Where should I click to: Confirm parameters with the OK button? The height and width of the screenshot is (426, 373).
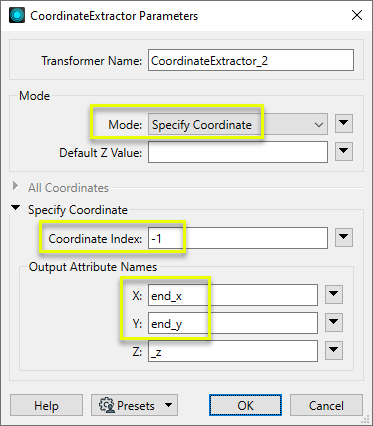click(245, 405)
